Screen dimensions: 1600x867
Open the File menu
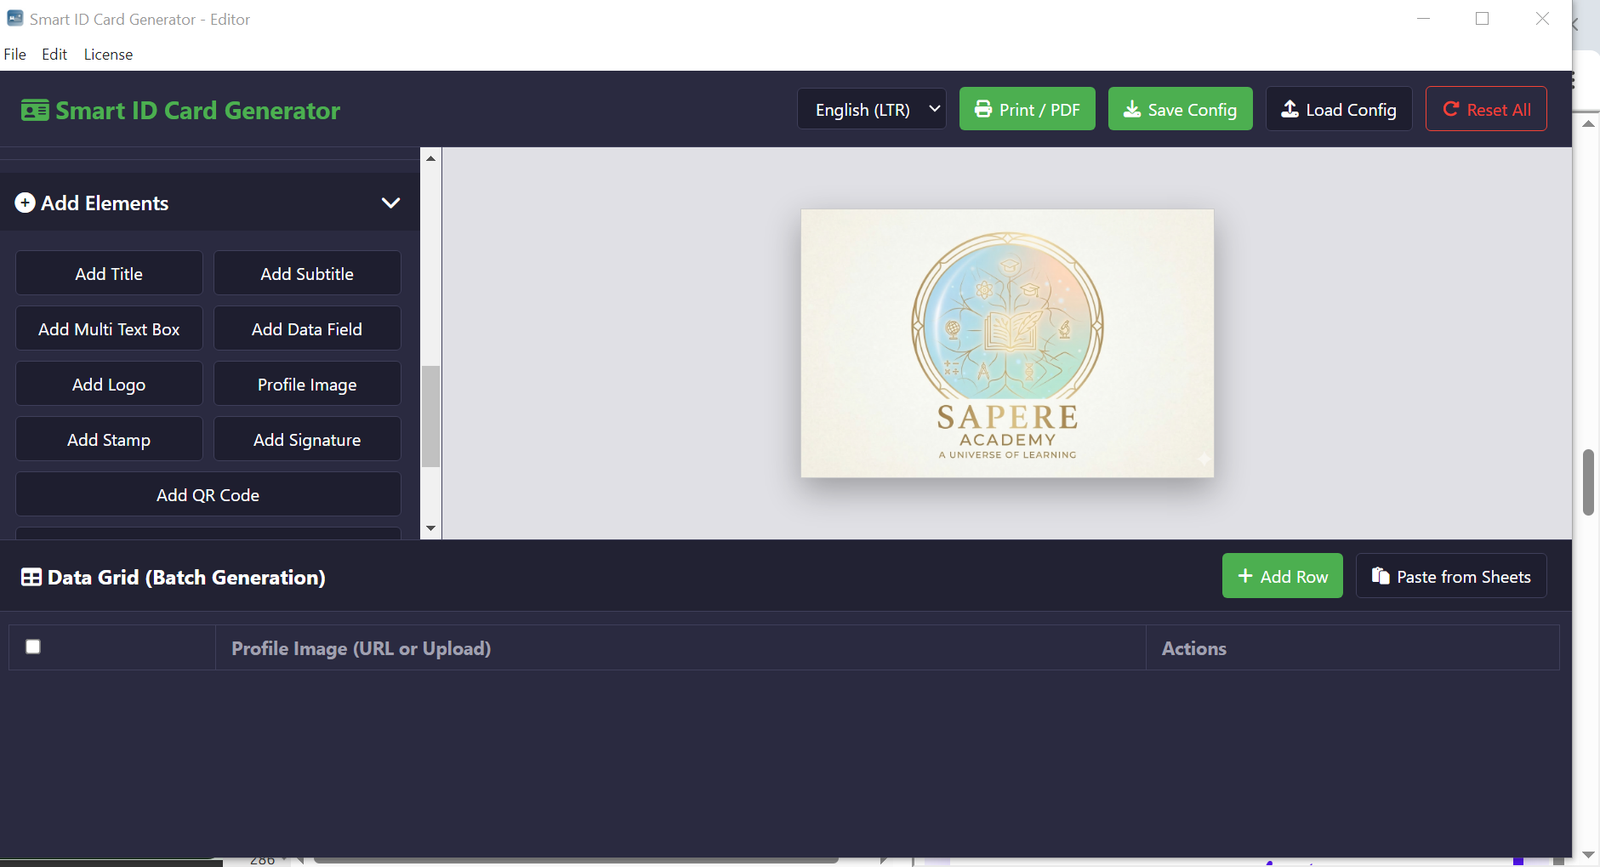pyautogui.click(x=15, y=54)
